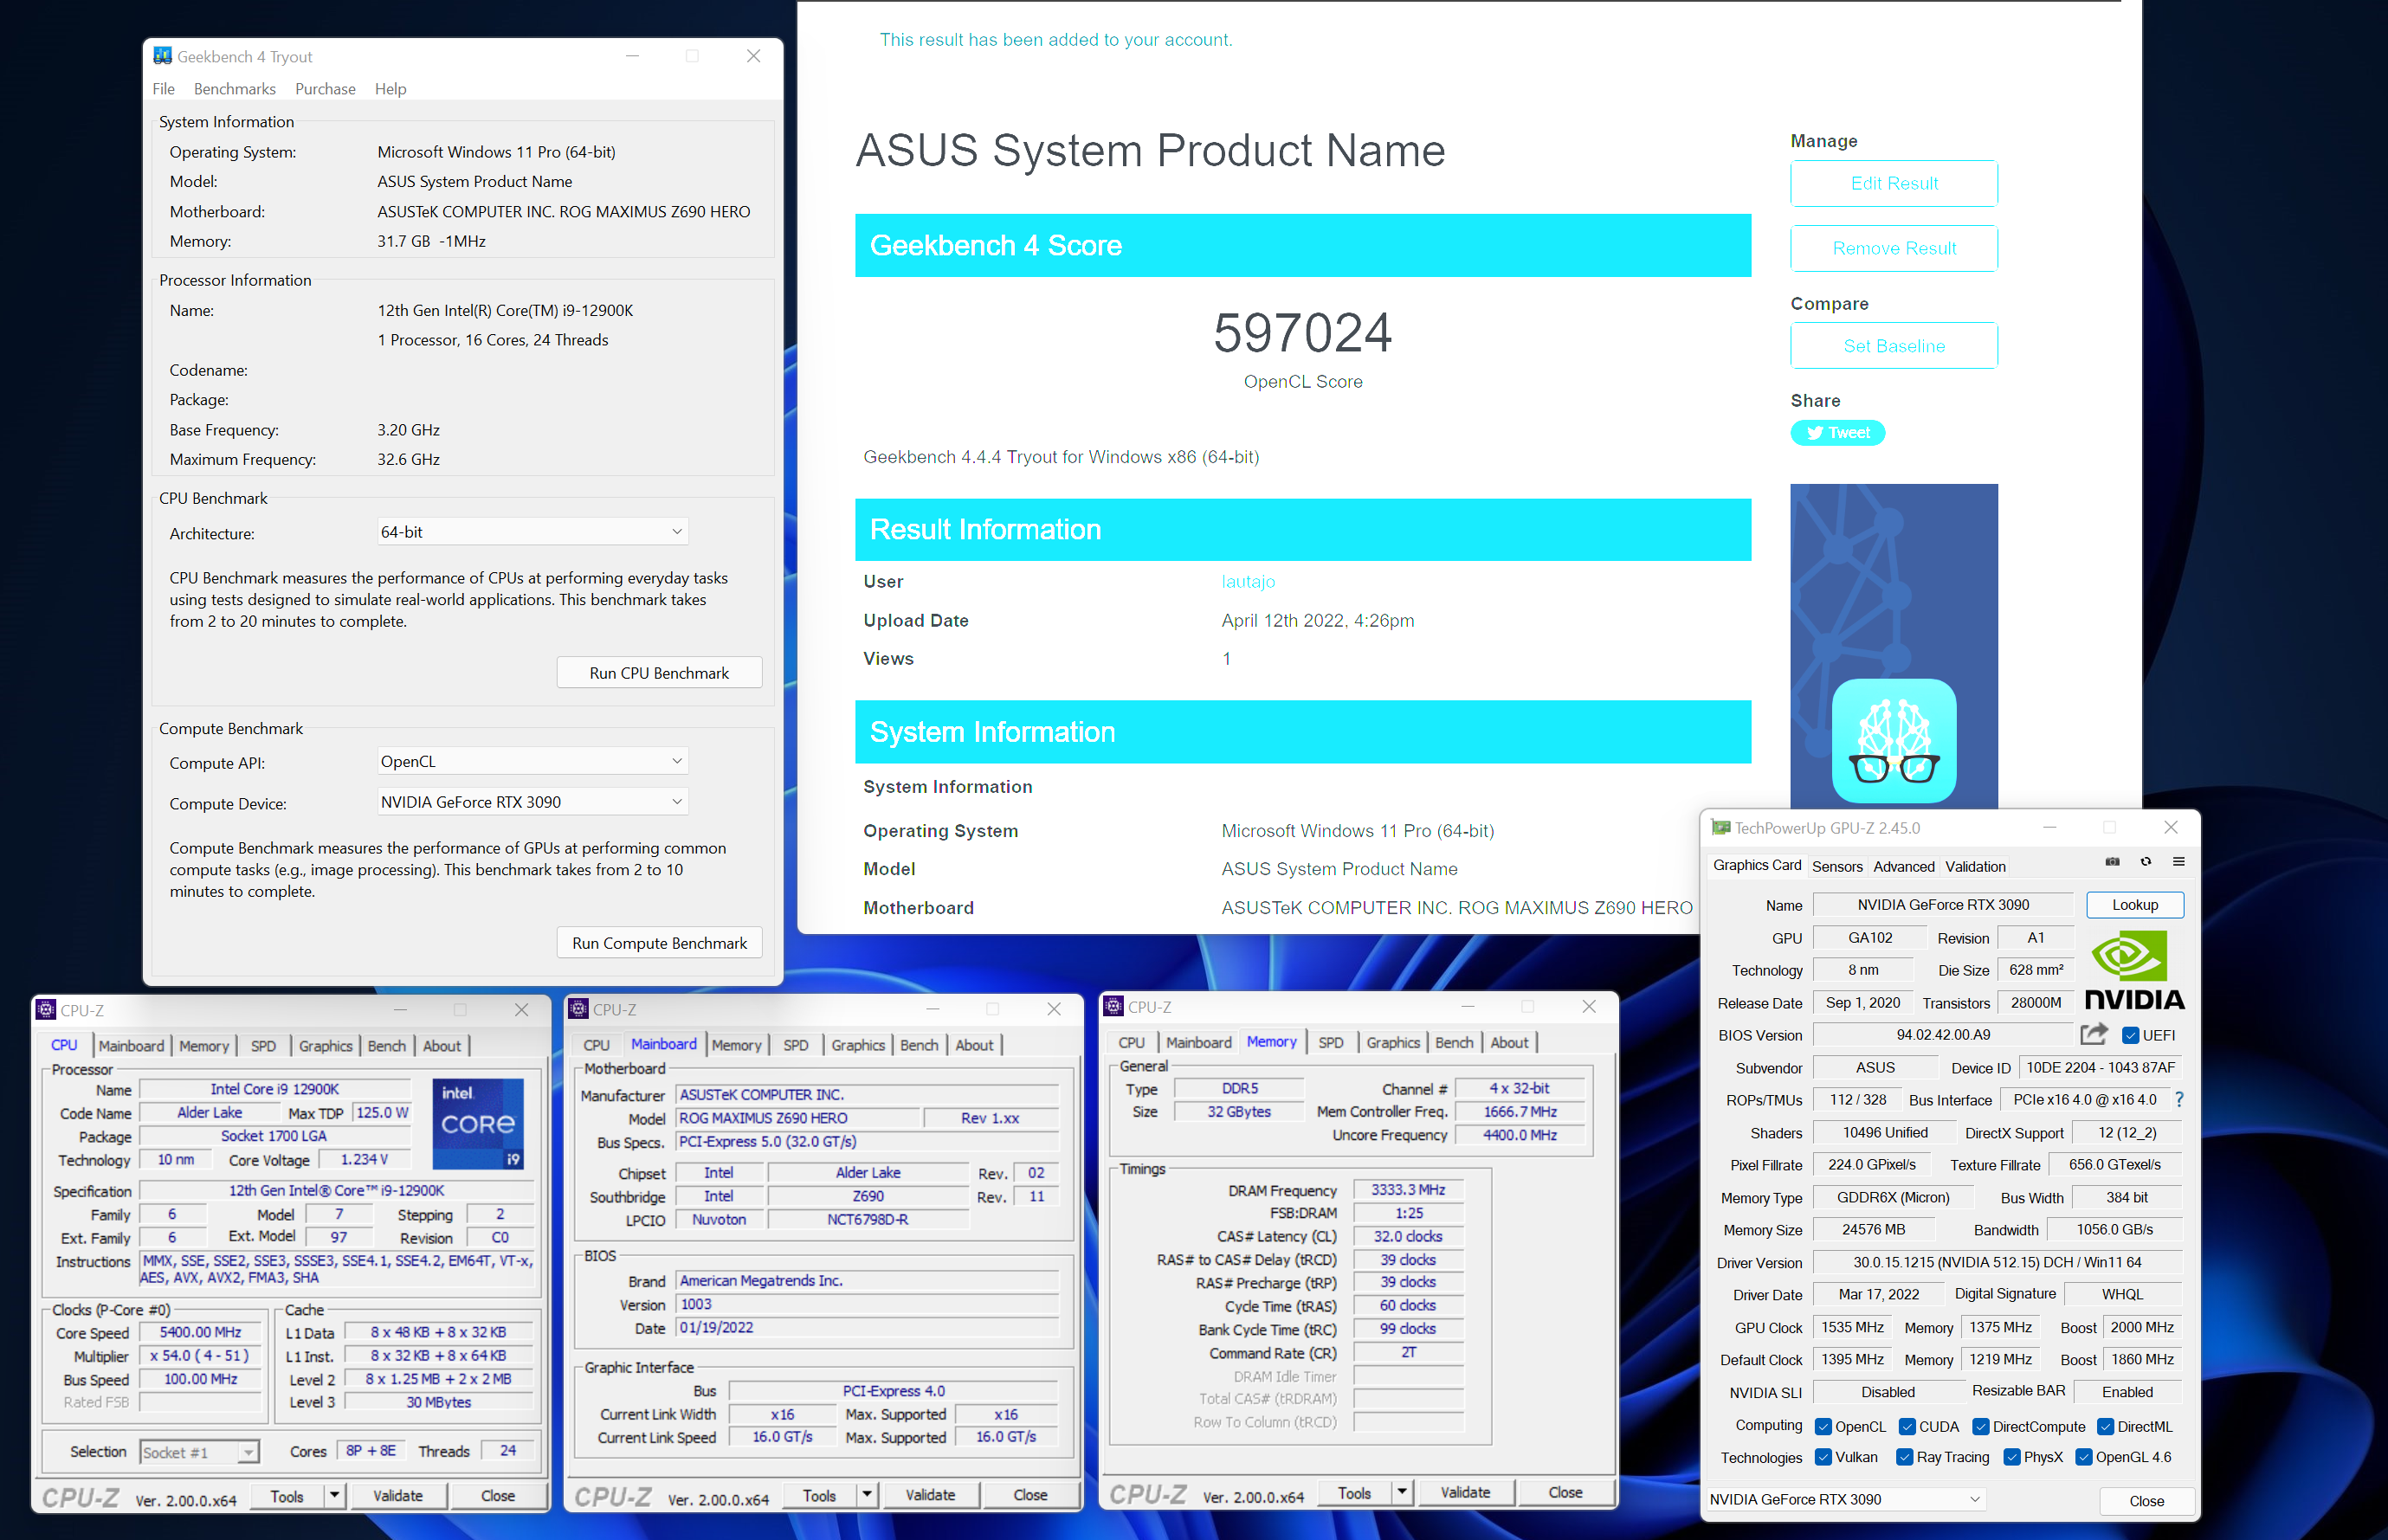
Task: Open Bench tab in CPU-Z CPU window
Action: 387,1045
